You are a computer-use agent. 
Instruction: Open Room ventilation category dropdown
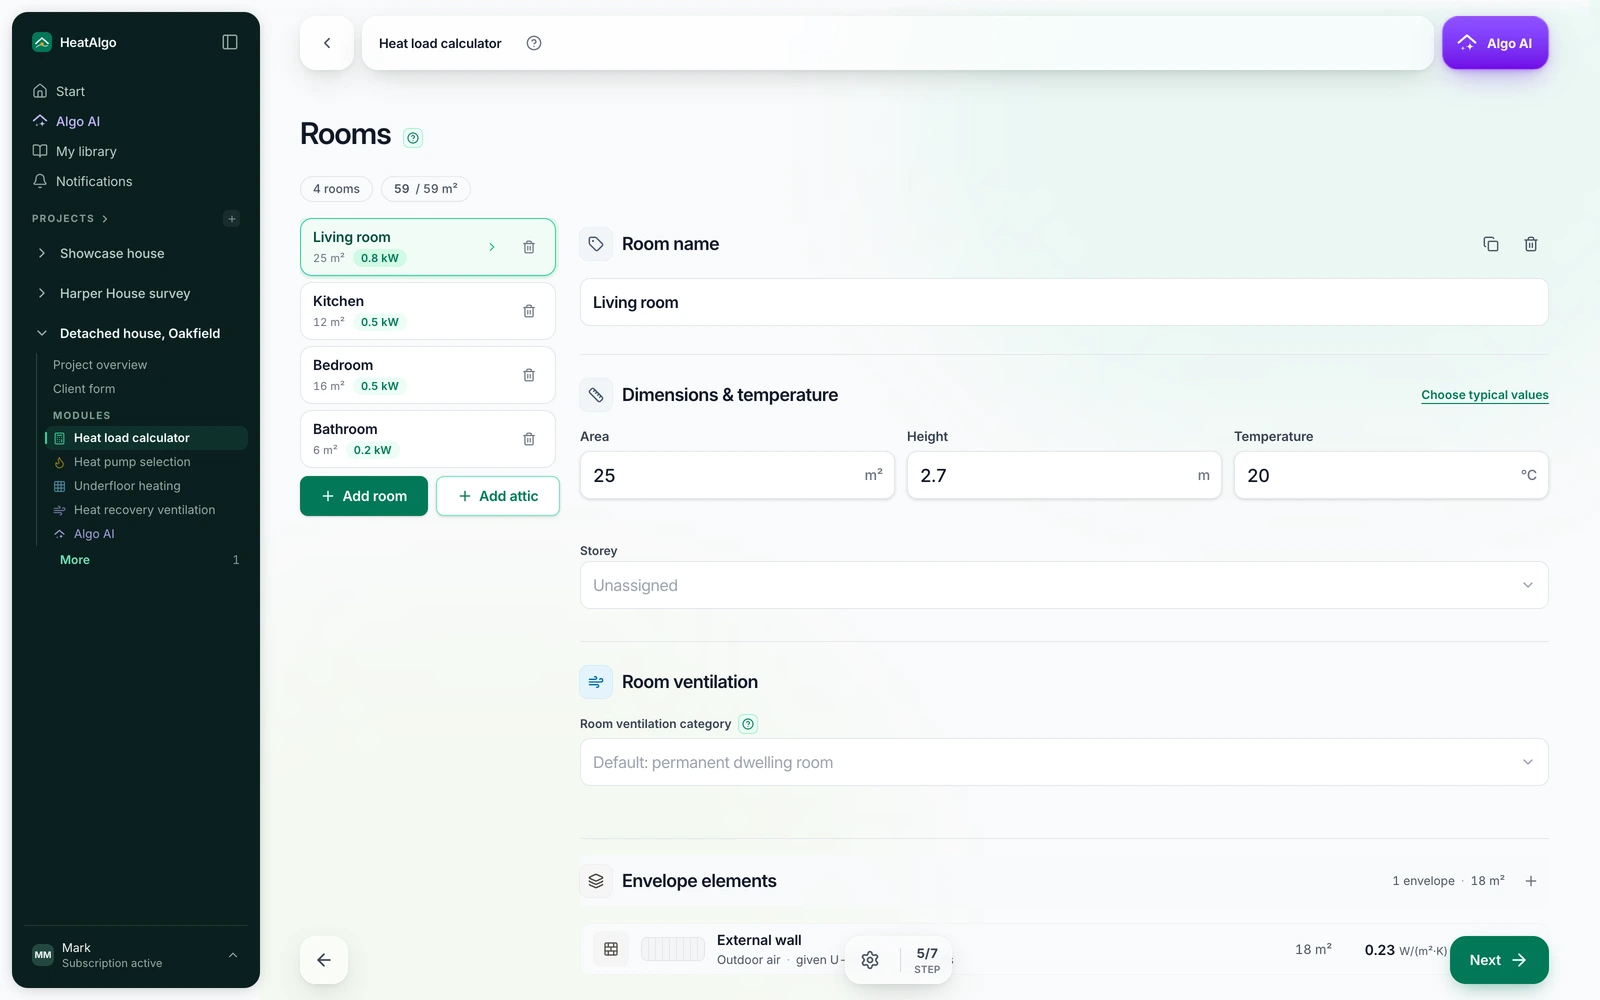pyautogui.click(x=1064, y=762)
